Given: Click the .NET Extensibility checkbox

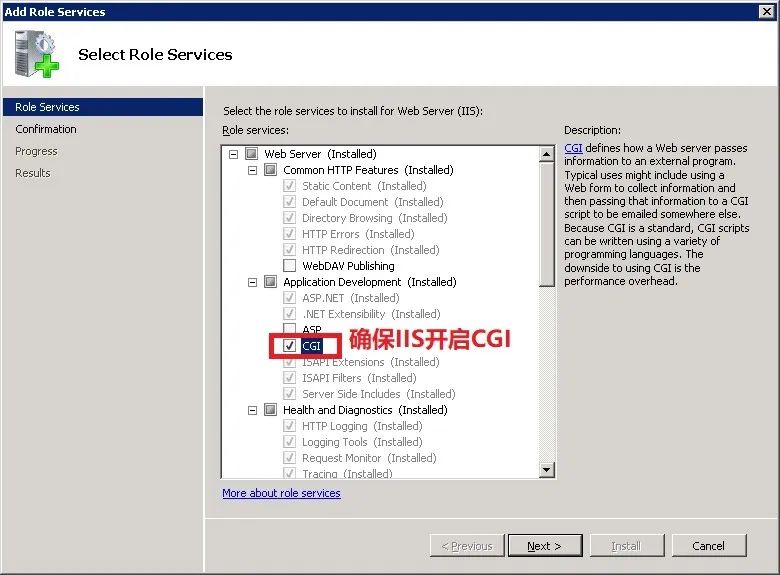Looking at the screenshot, I should point(290,314).
